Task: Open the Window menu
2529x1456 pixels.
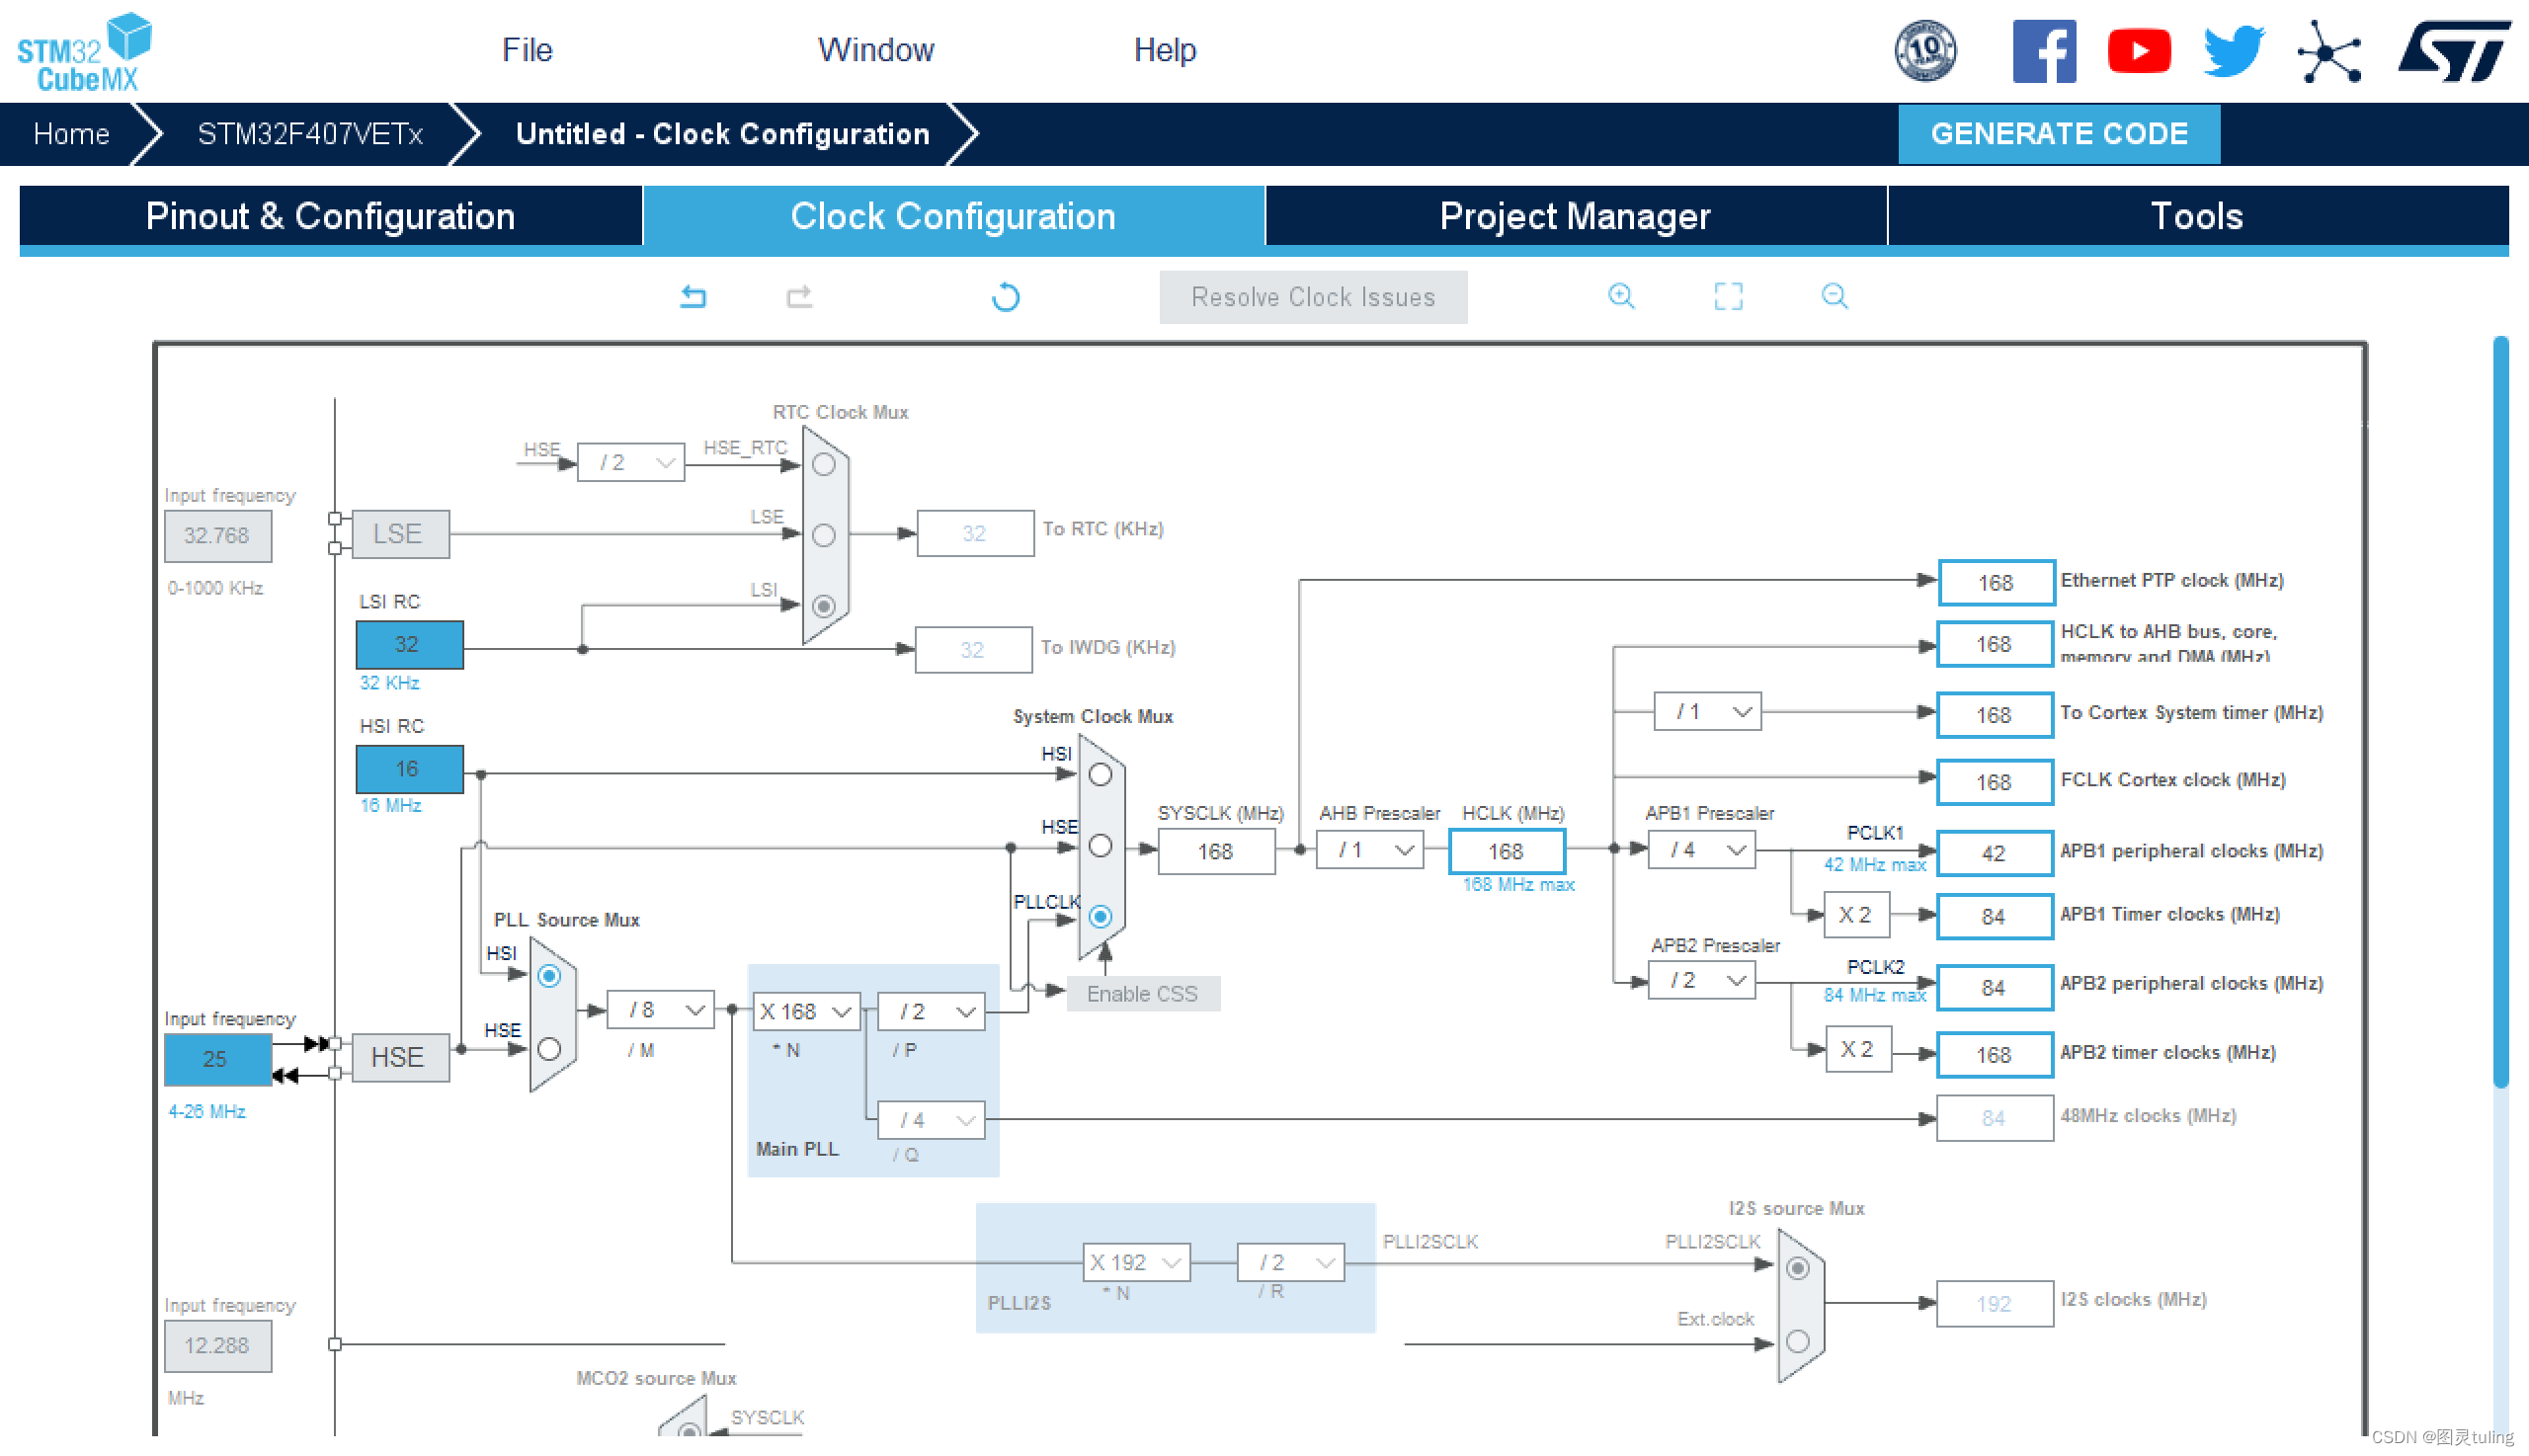Action: point(875,50)
